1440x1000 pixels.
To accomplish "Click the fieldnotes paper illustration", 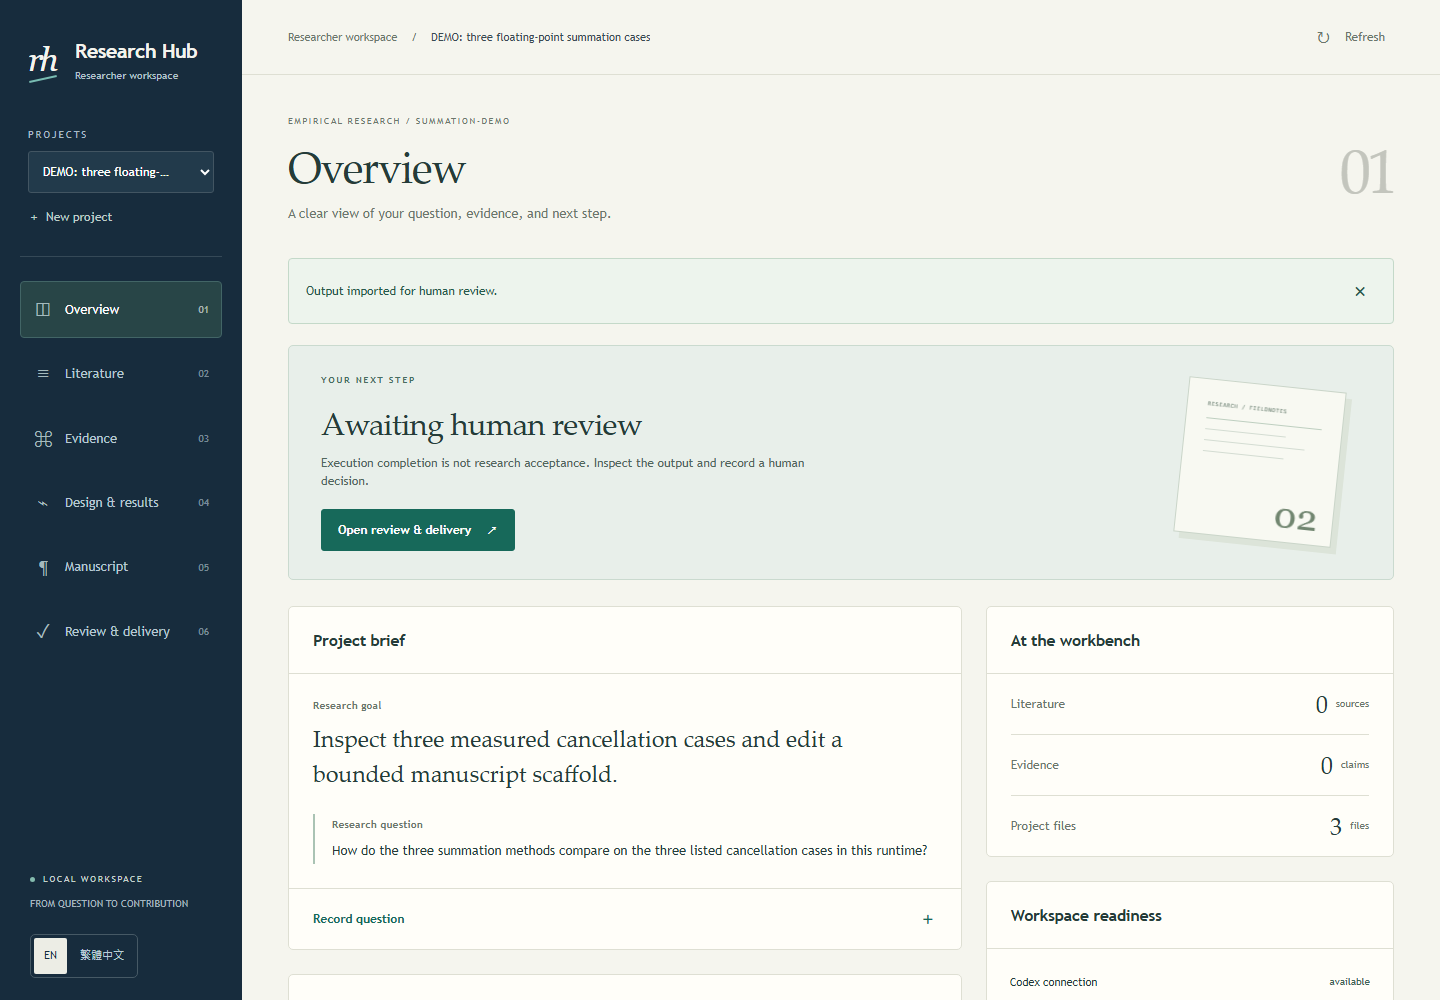I will (1262, 463).
